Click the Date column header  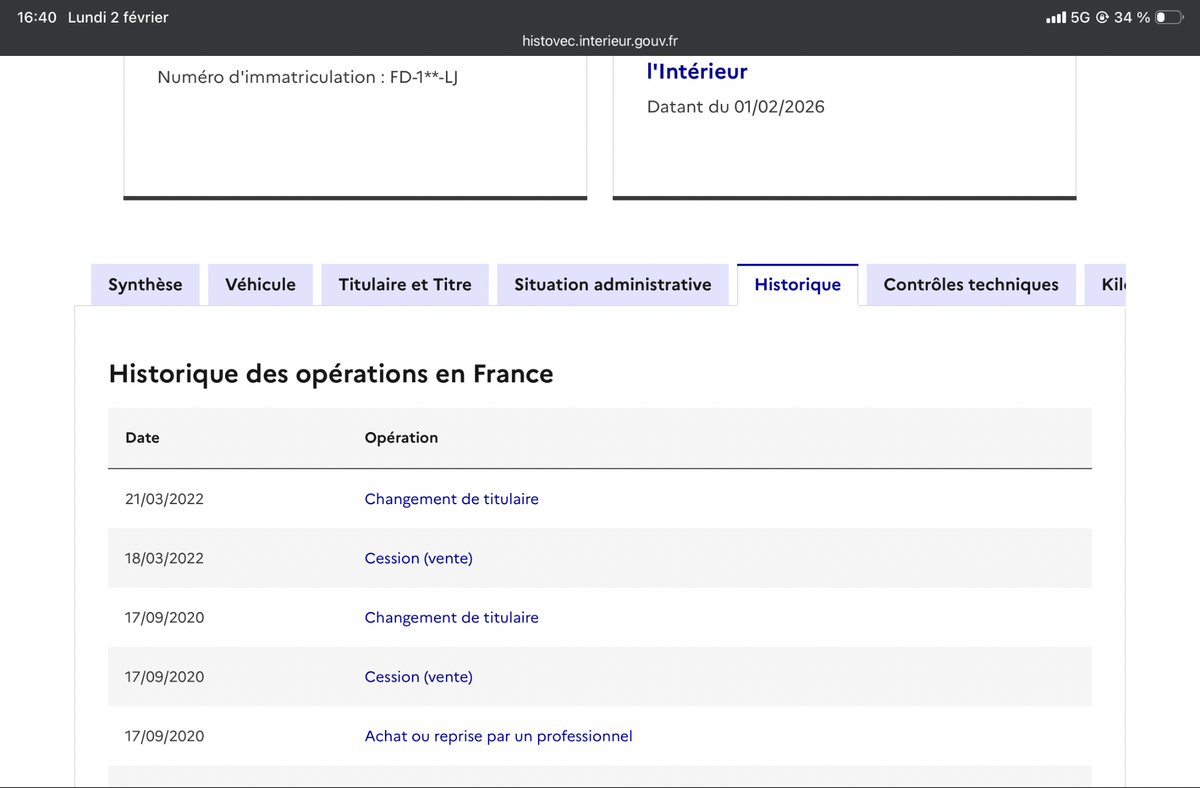[142, 438]
